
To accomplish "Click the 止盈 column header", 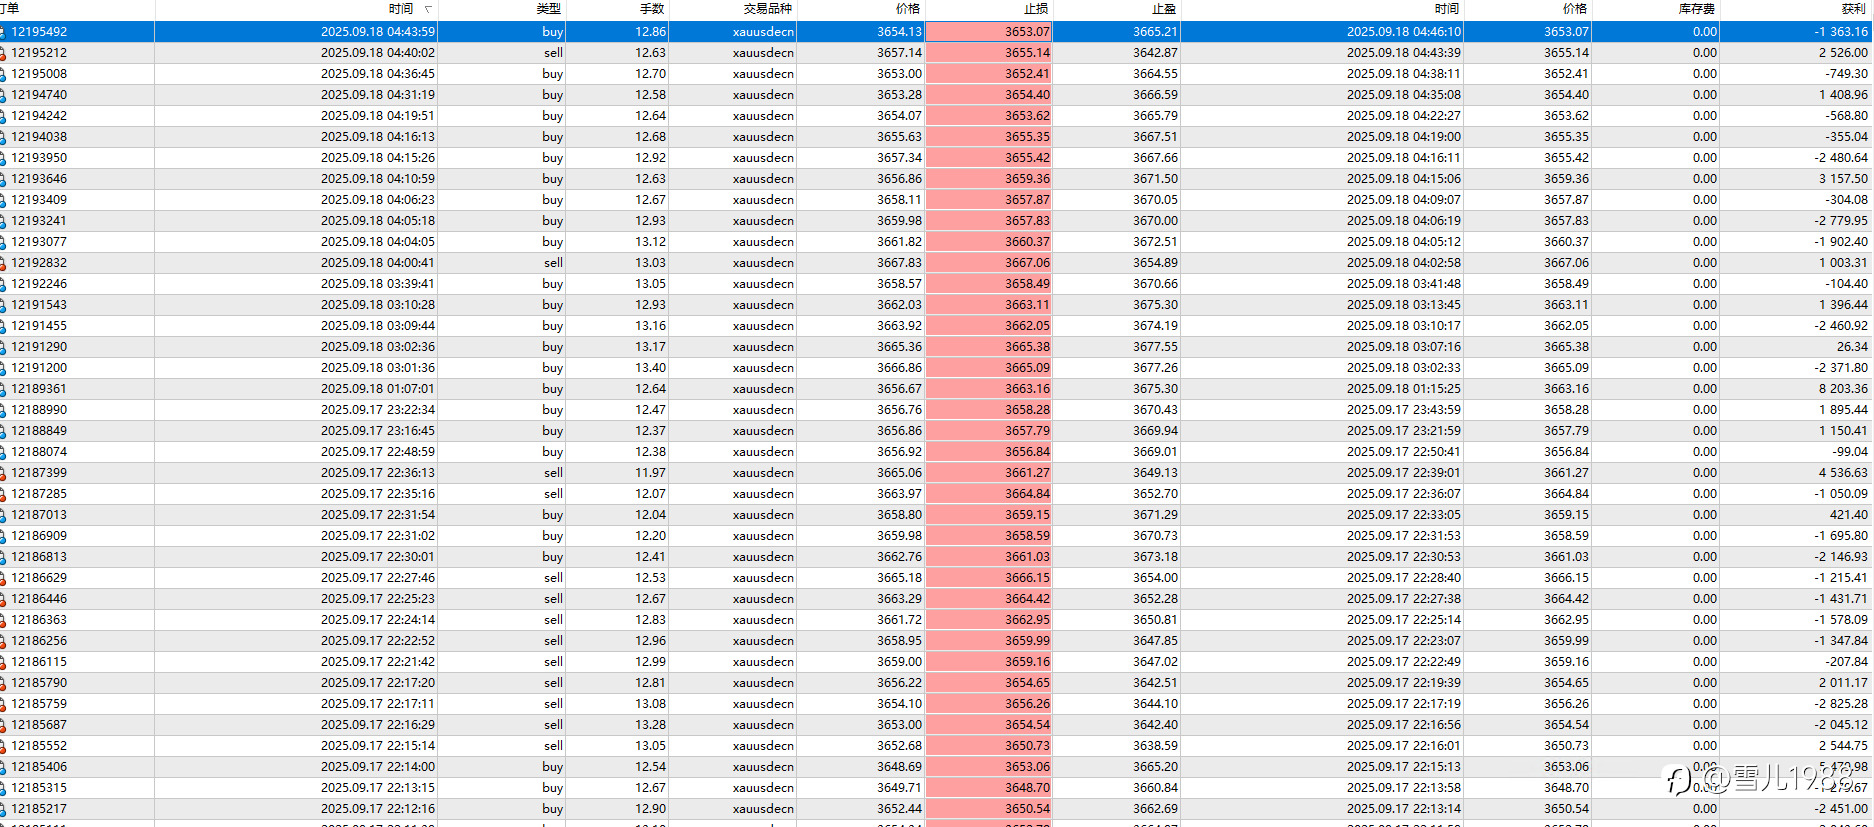I will [x=1164, y=9].
